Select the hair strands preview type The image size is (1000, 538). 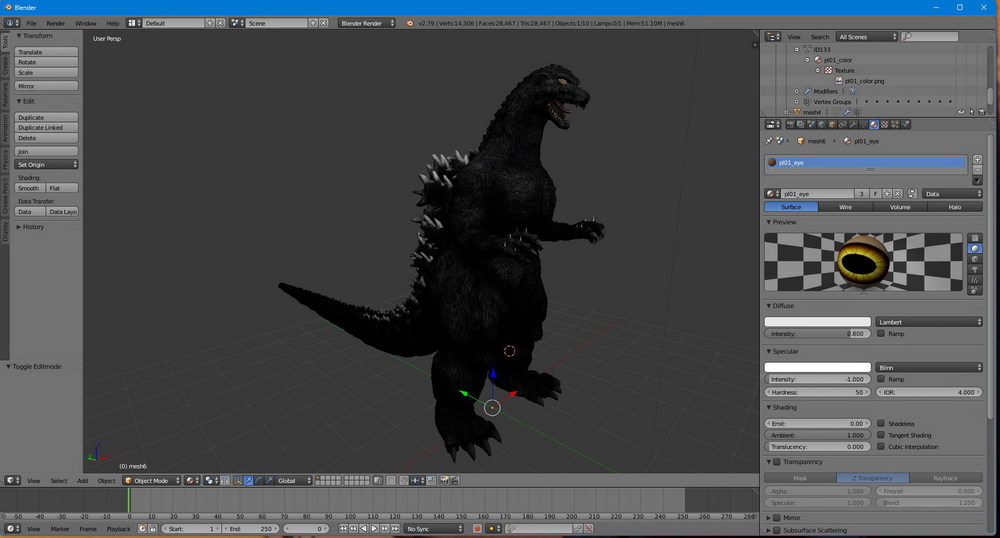(x=974, y=280)
